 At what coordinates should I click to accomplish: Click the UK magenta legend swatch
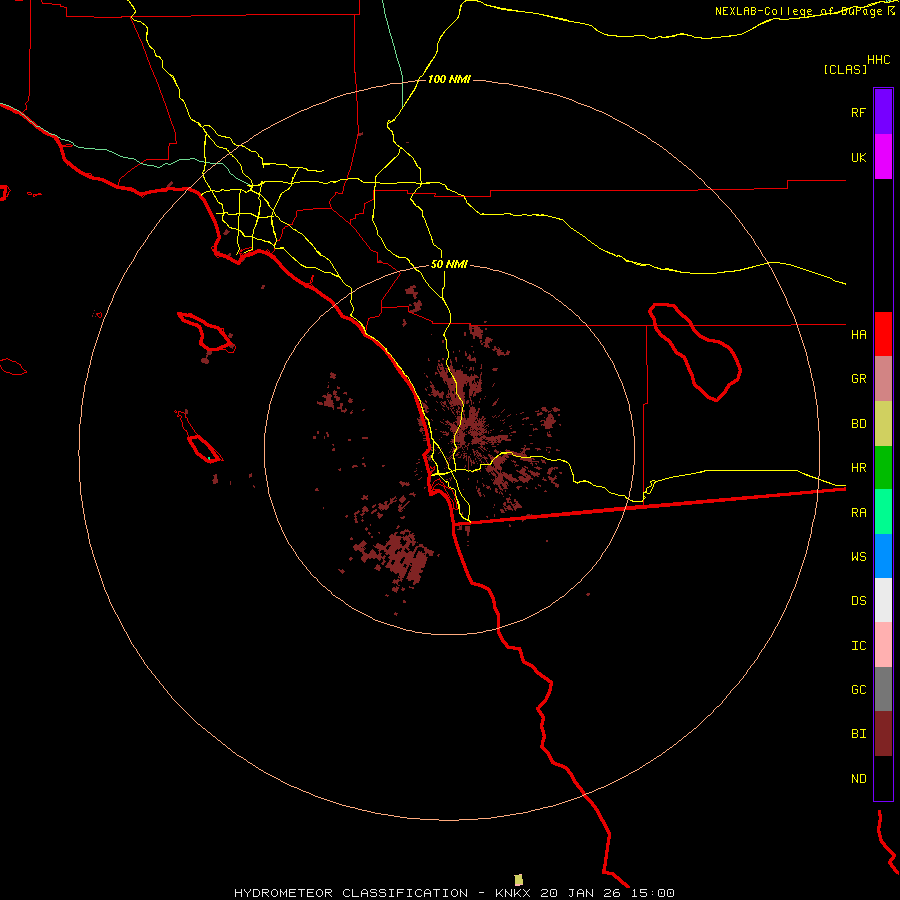tap(883, 157)
